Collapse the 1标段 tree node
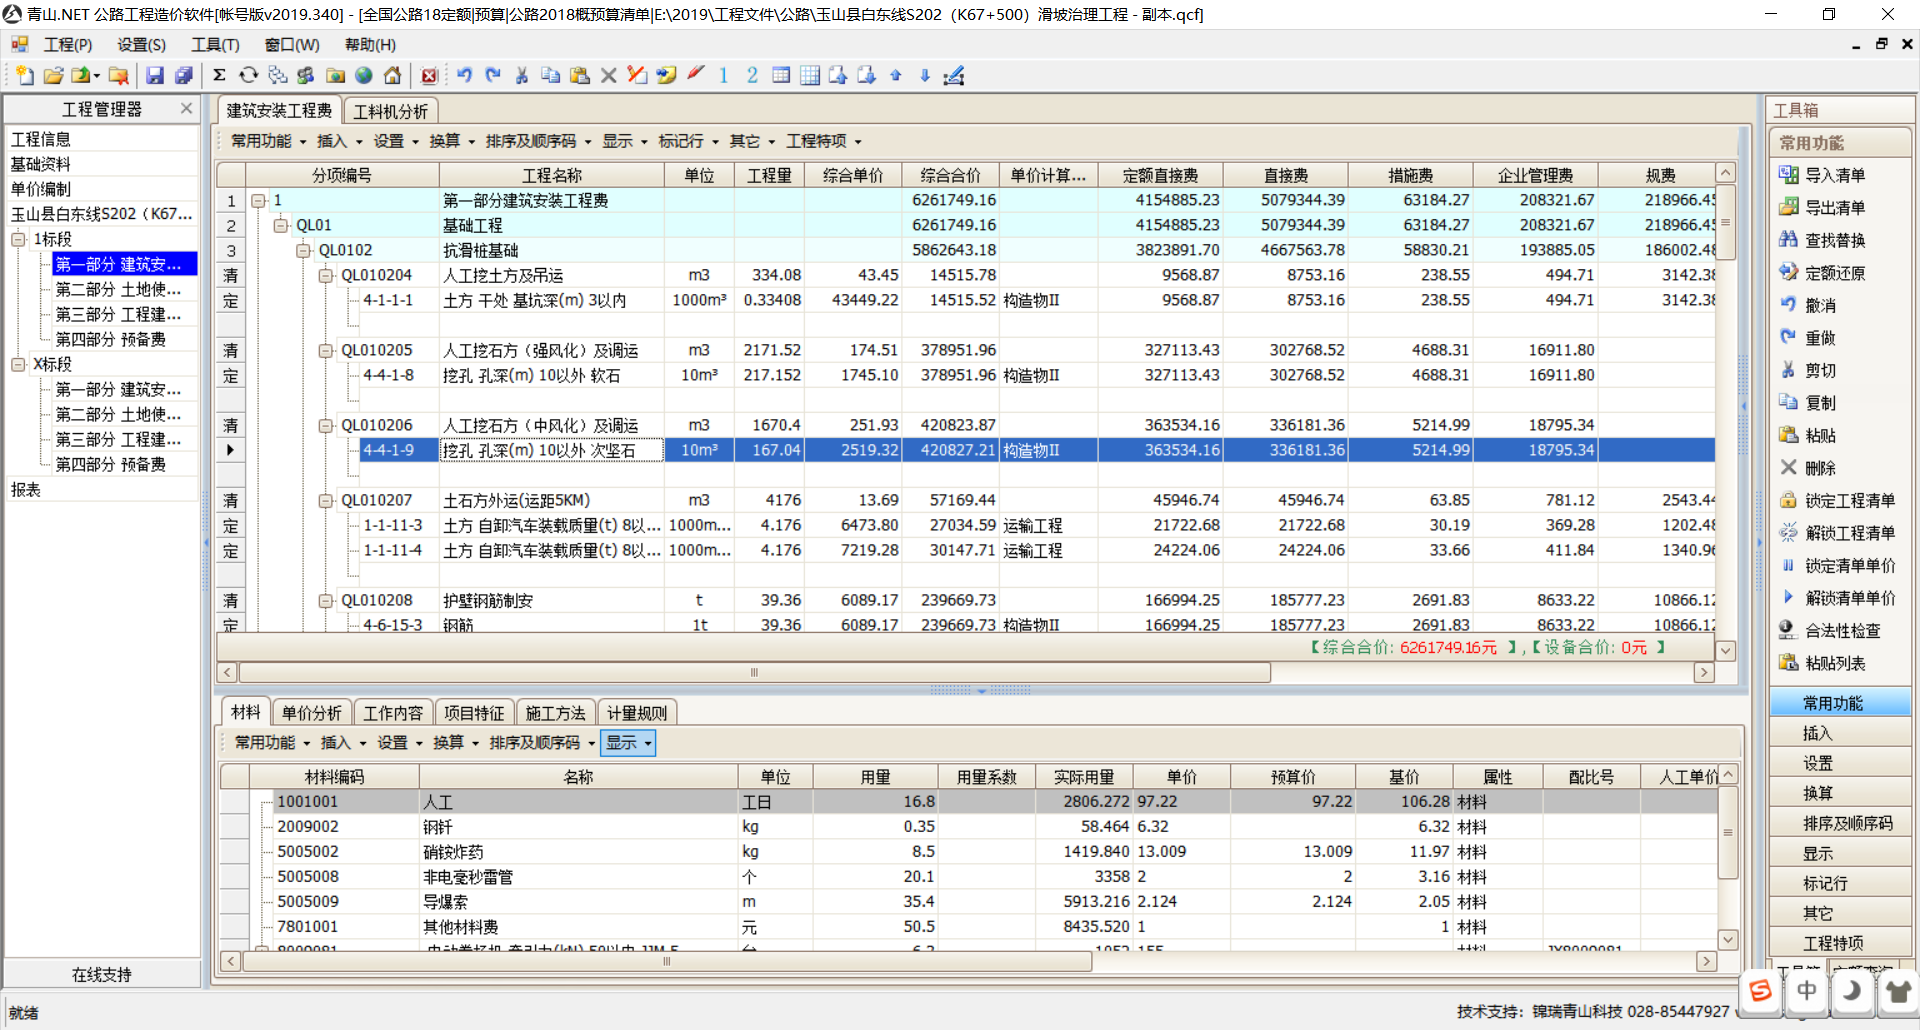 (x=18, y=239)
